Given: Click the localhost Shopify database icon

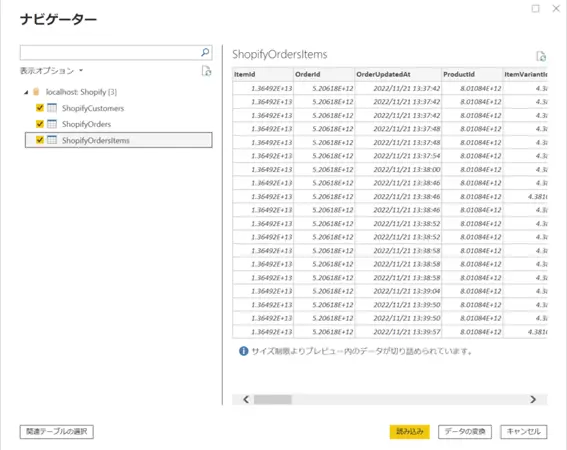Looking at the screenshot, I should coord(36,92).
